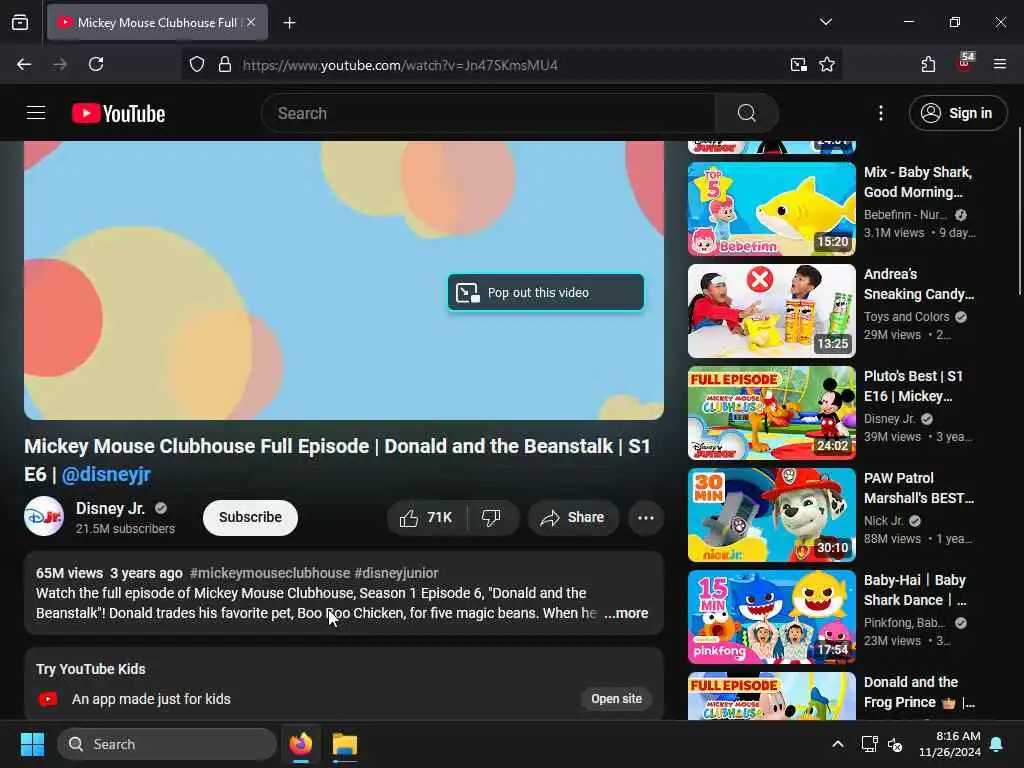
Task: Open Baby-Hai | Baby Shark Dance title
Action: 915,590
